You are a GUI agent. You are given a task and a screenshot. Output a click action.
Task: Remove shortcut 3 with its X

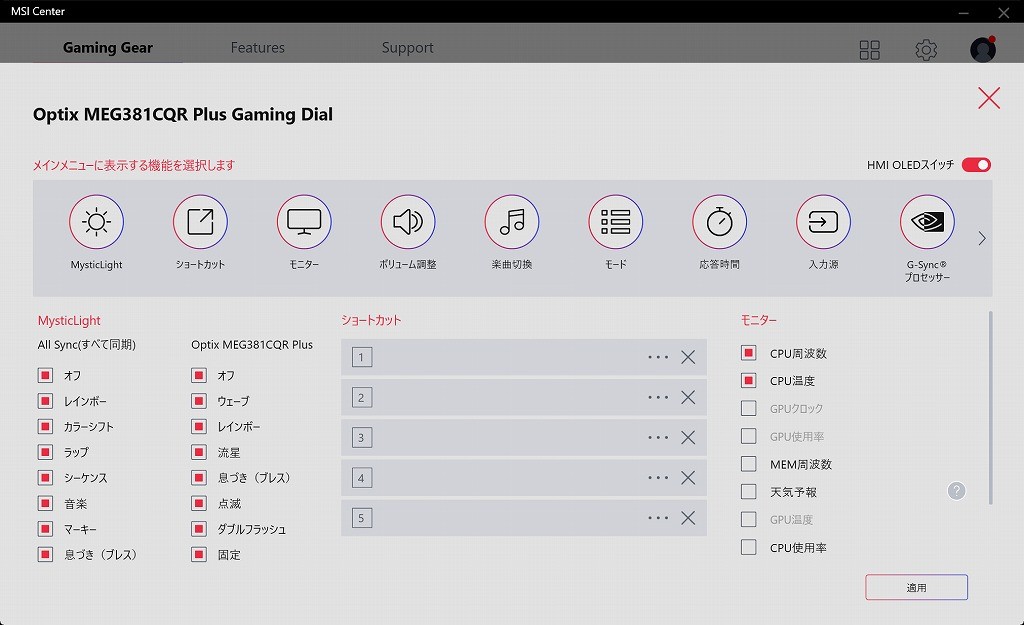point(688,438)
